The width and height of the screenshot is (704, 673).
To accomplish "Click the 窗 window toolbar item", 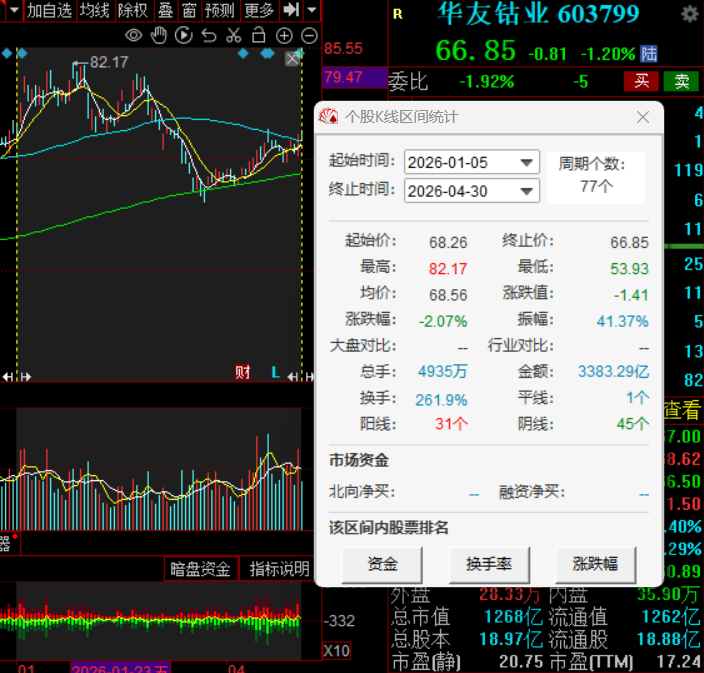I will [x=189, y=10].
